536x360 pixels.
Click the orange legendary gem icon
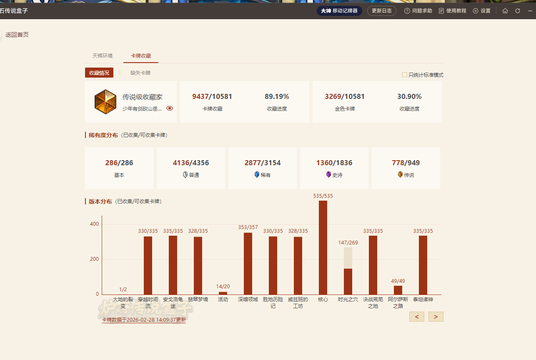click(x=400, y=174)
